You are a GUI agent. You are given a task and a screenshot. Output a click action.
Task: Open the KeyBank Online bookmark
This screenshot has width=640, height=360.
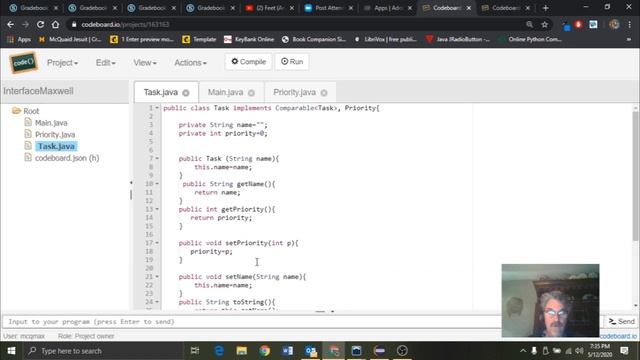[249, 39]
